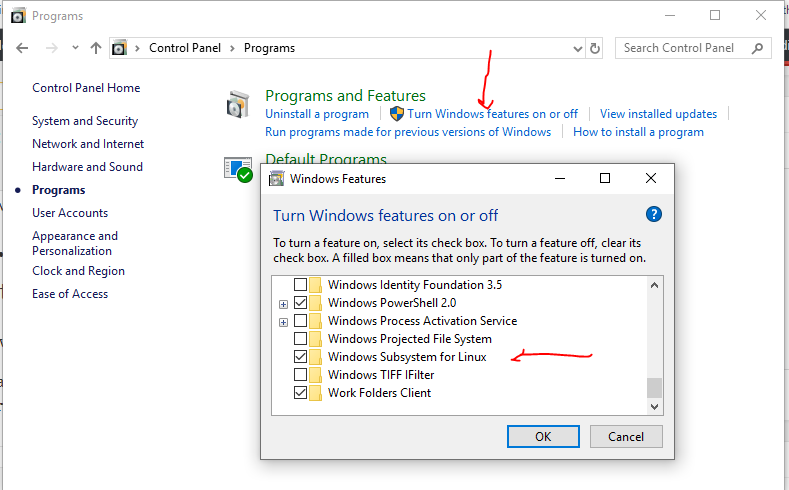This screenshot has height=490, width=789.
Task: Enable Windows Projected File System checkbox
Action: [300, 339]
